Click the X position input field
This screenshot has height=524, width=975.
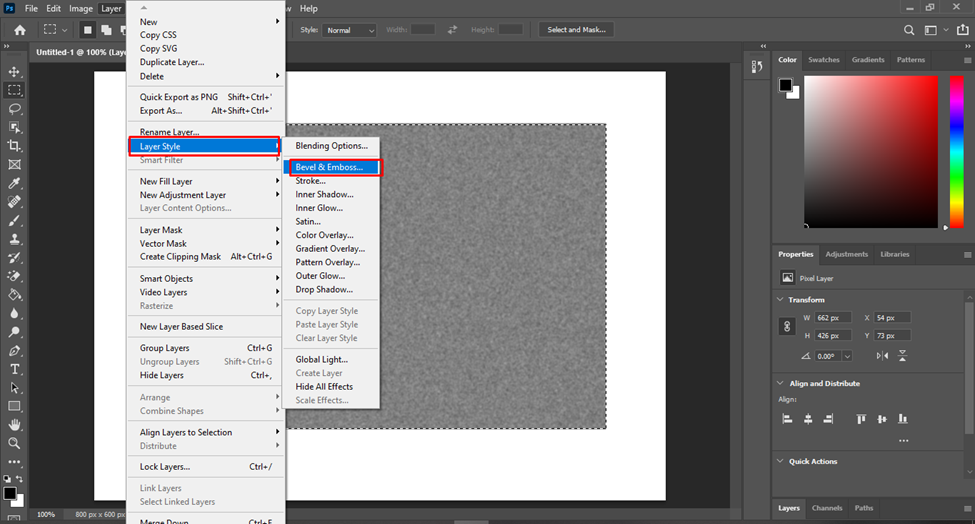pyautogui.click(x=892, y=318)
